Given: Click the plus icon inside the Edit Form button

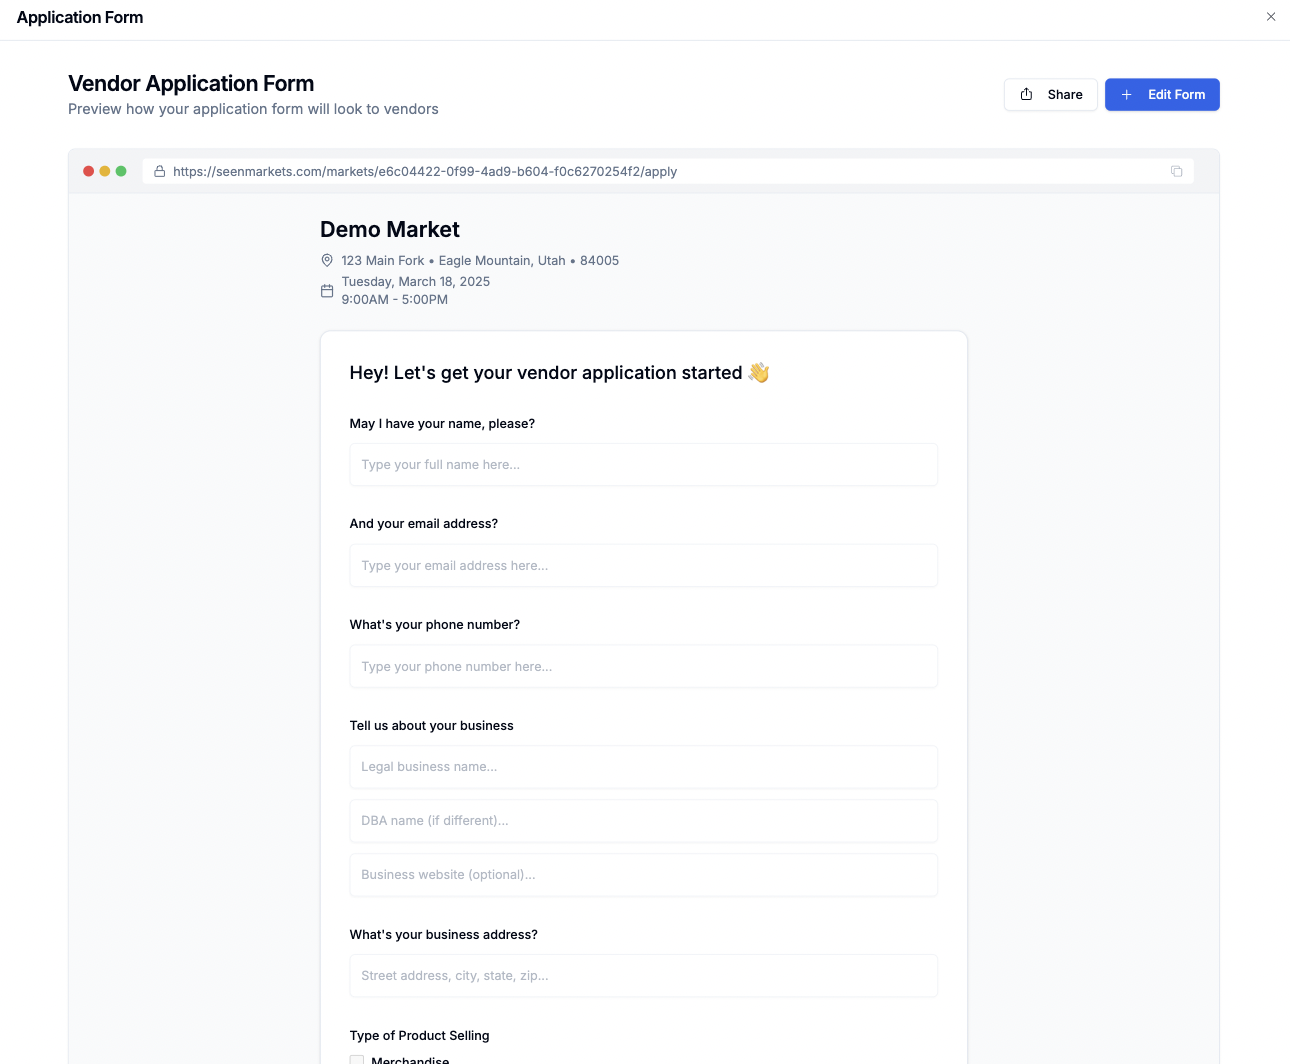Looking at the screenshot, I should 1127,94.
